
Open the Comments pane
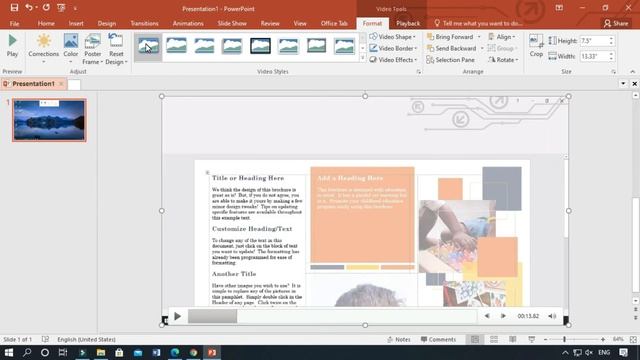(x=438, y=339)
